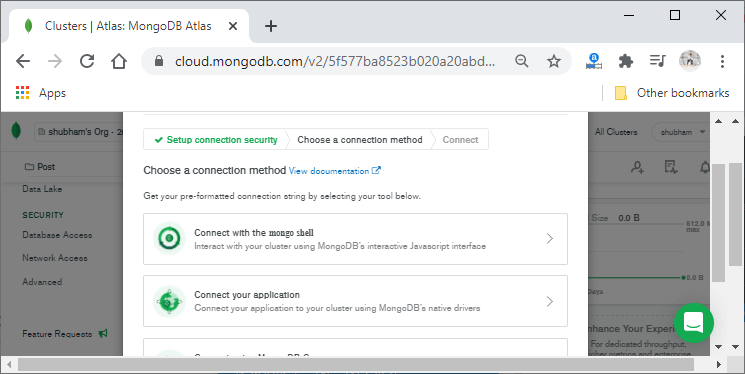Expand chevron on mongo shell row
745x374 pixels.
tap(550, 238)
